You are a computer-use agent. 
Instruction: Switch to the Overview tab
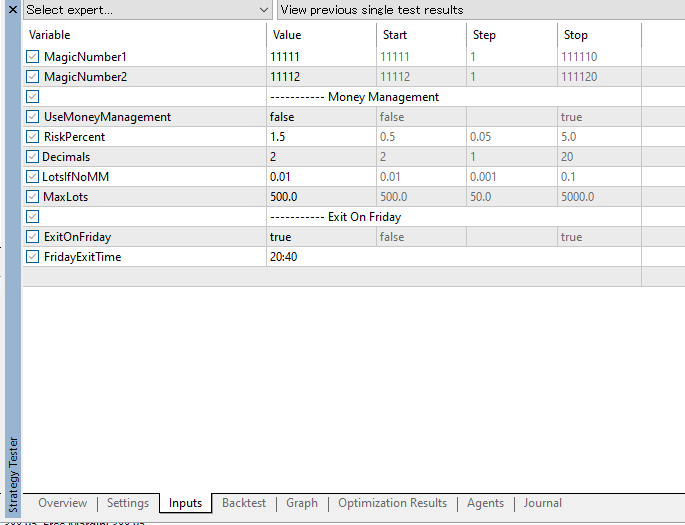click(x=62, y=503)
